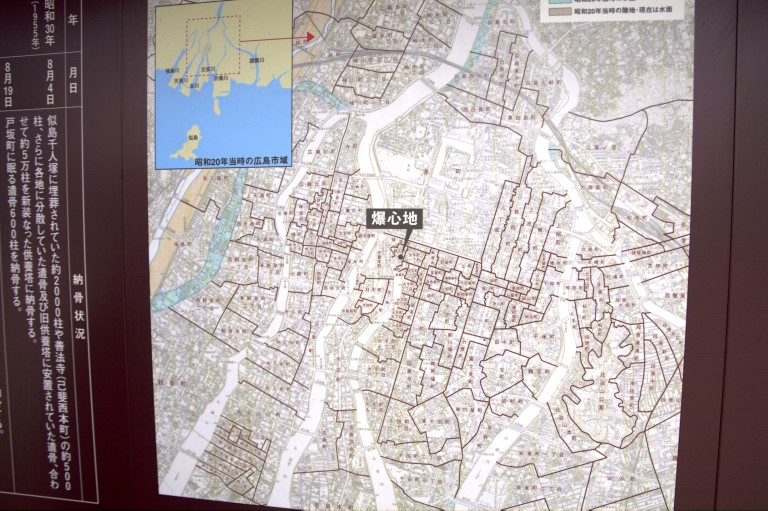Open the inset overview map of Hiroshima Bay
The width and height of the screenshot is (768, 511).
[223, 81]
